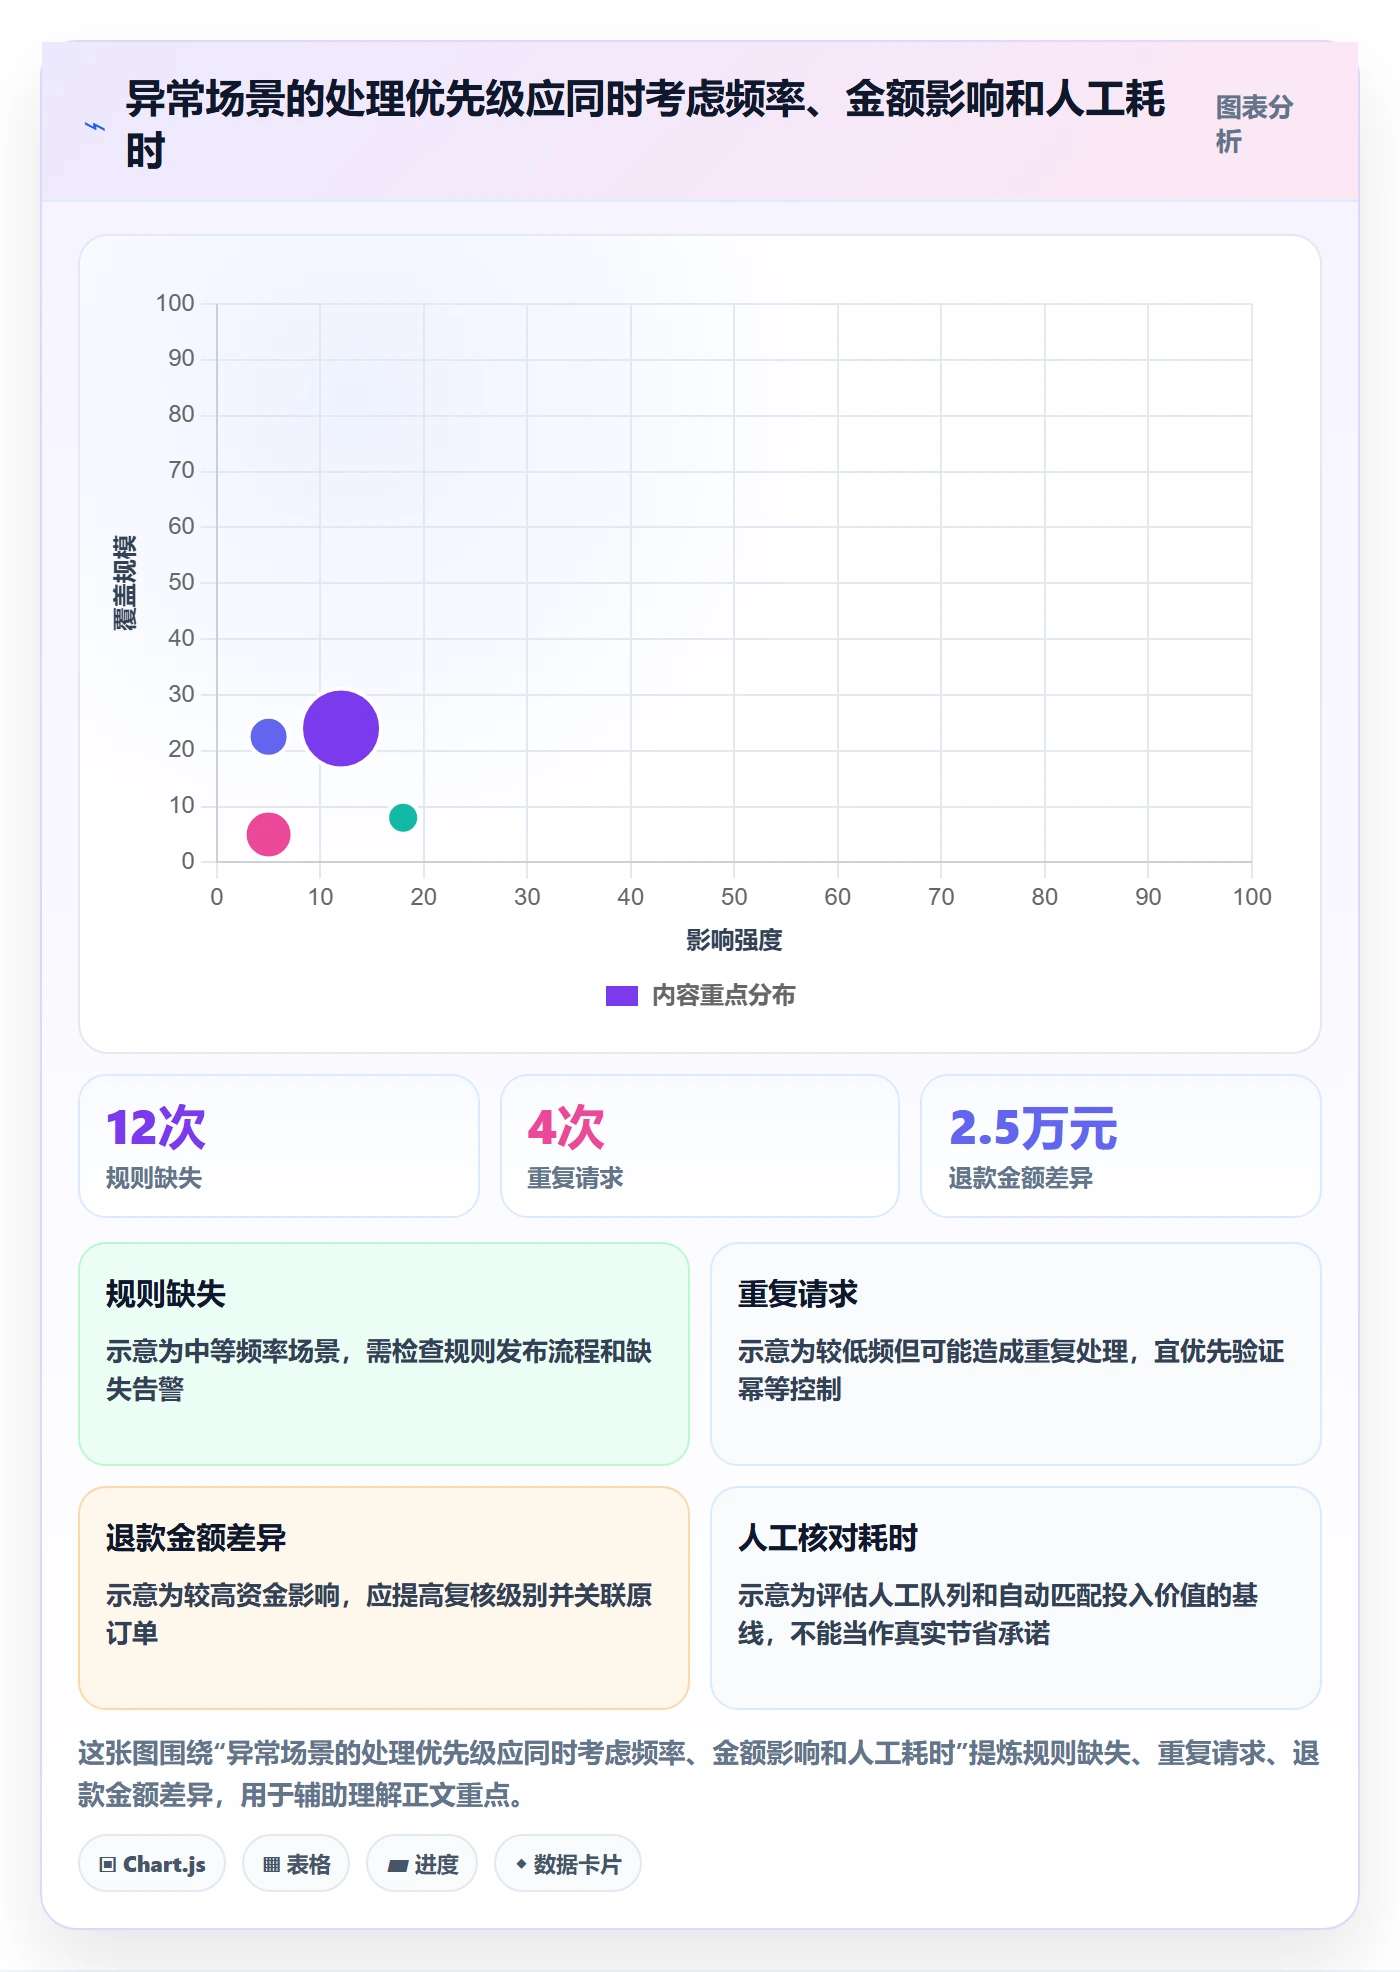This screenshot has height=1972, width=1400.
Task: Click the Chart.js tag
Action: click(x=152, y=1864)
